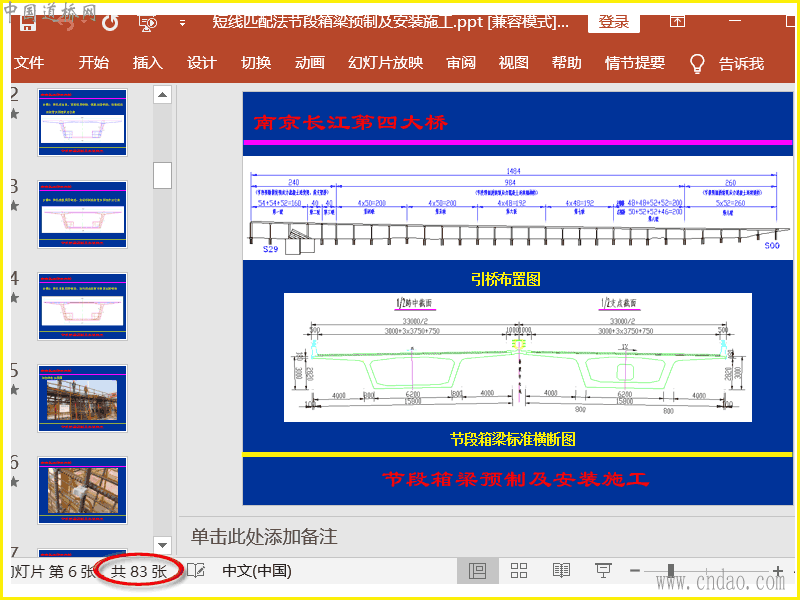Click the animation star icon beside slide 3
The image size is (800, 600).
(15, 206)
